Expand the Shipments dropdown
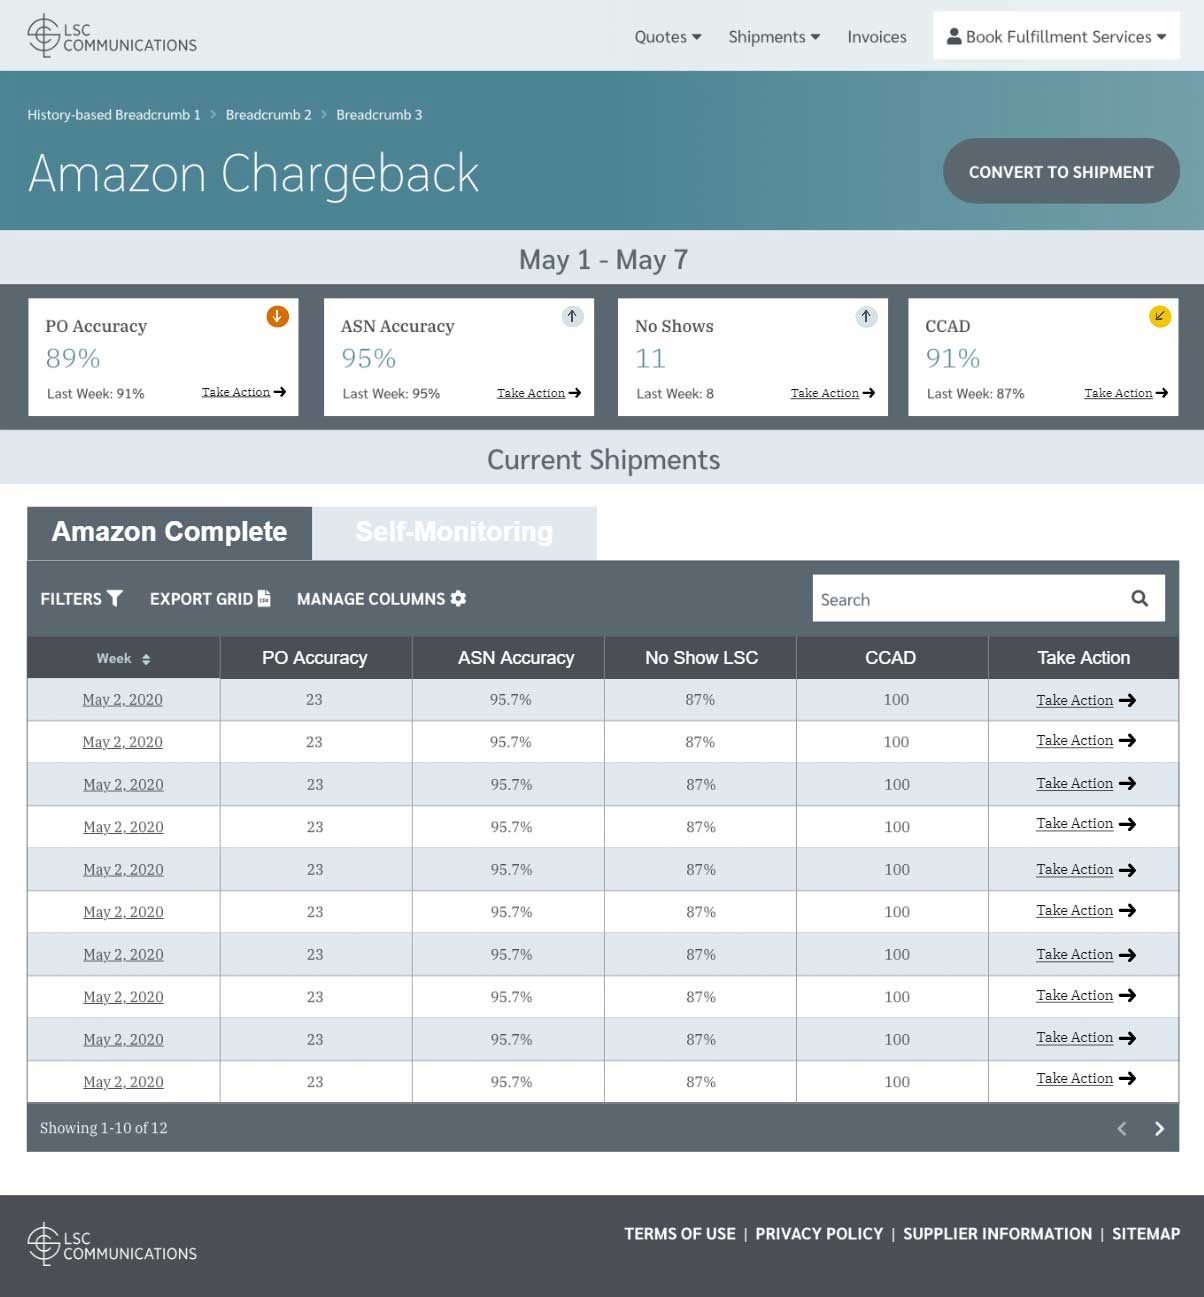 click(773, 36)
